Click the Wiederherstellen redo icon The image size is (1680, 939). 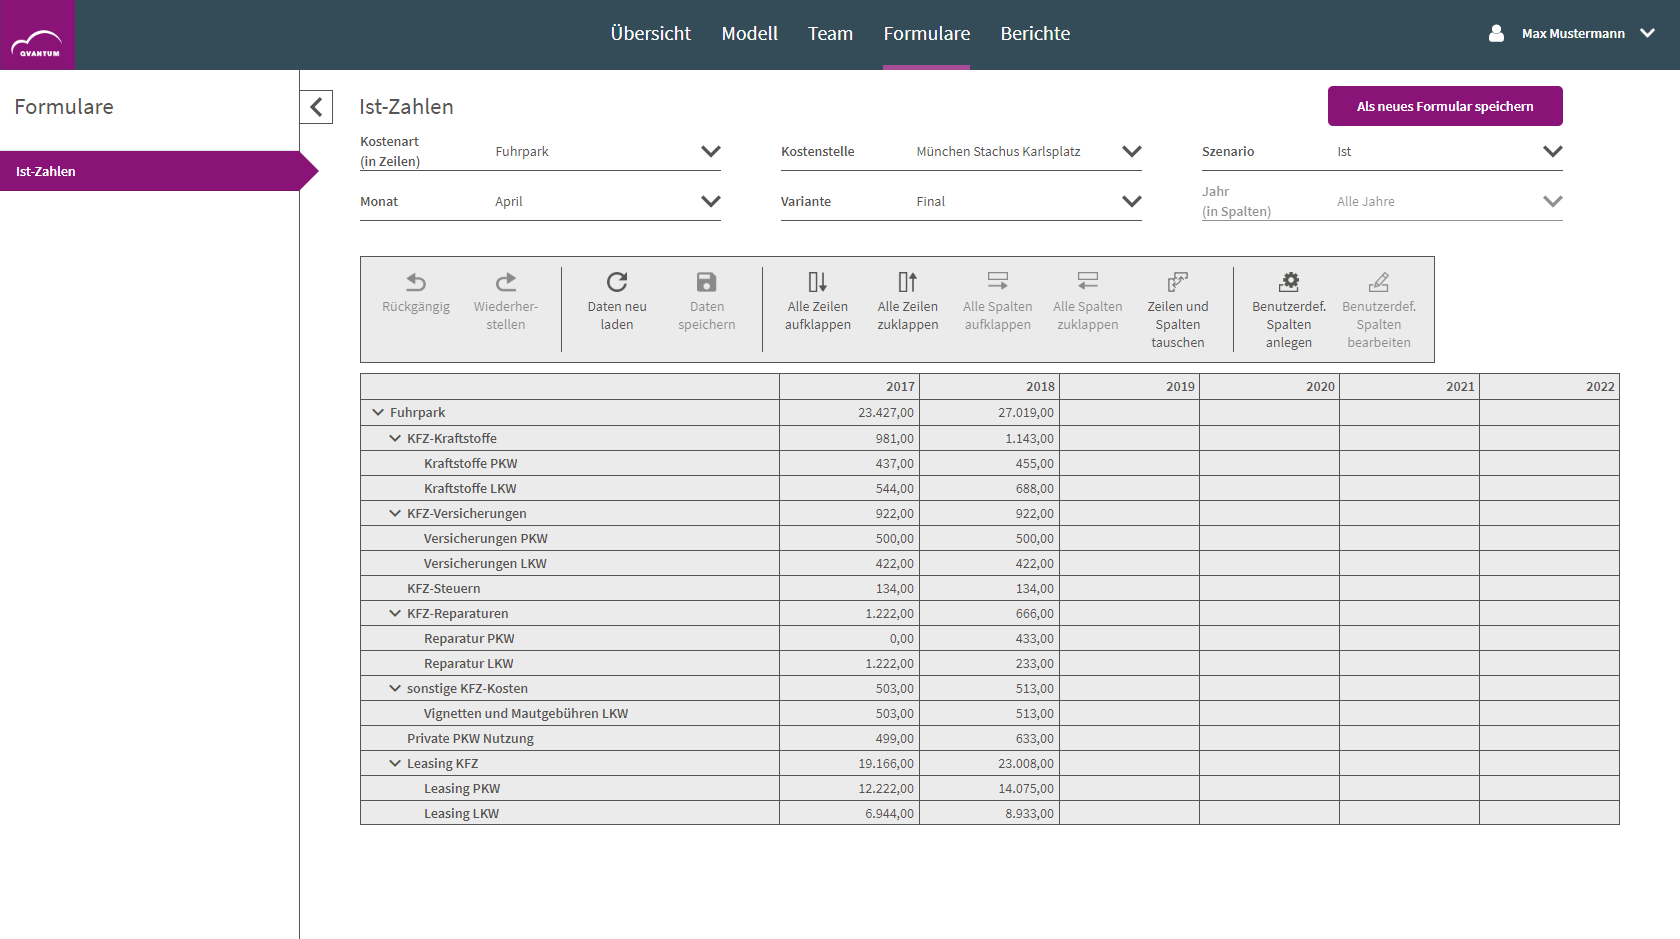[506, 282]
